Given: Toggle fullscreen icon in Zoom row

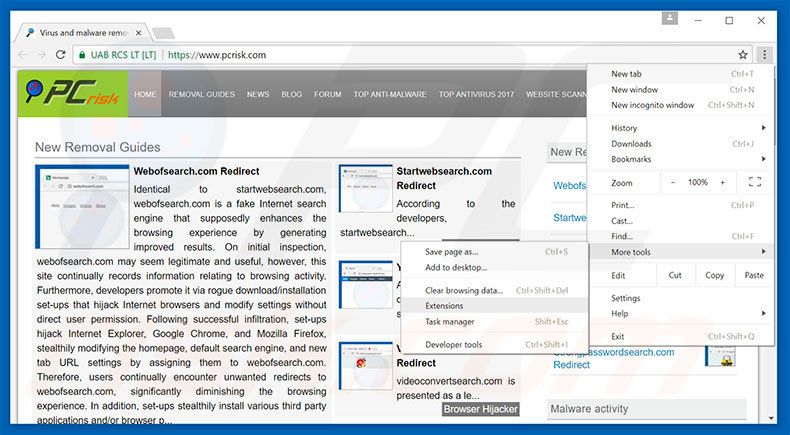Looking at the screenshot, I should [755, 182].
